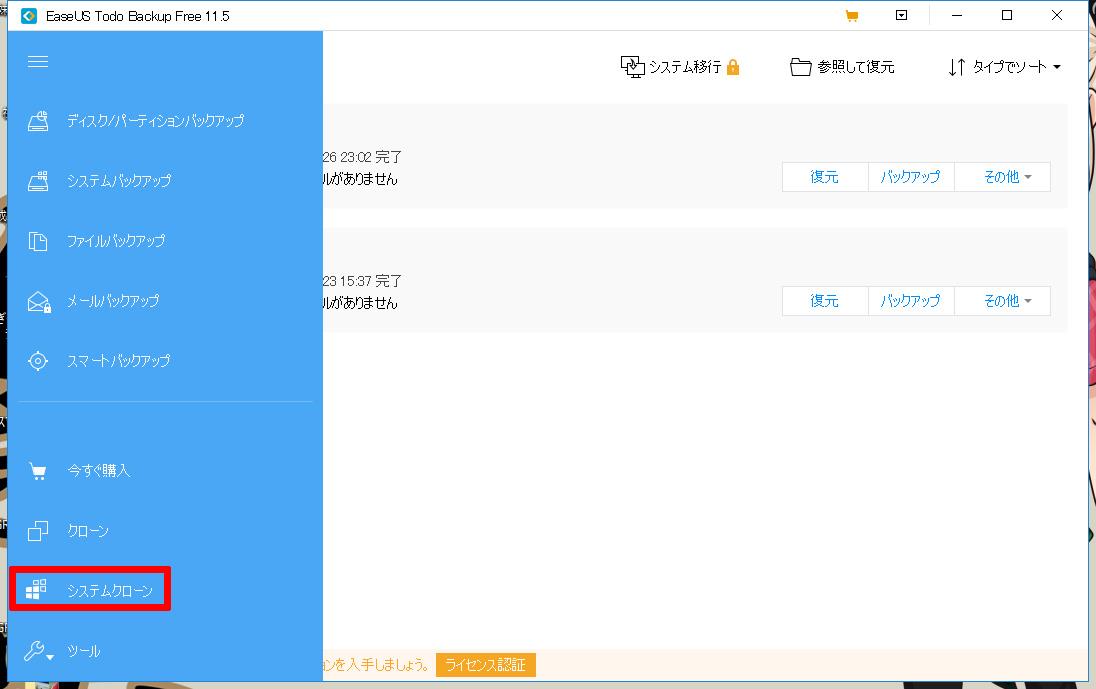Click the folder icon for 参照して復元

pos(800,67)
